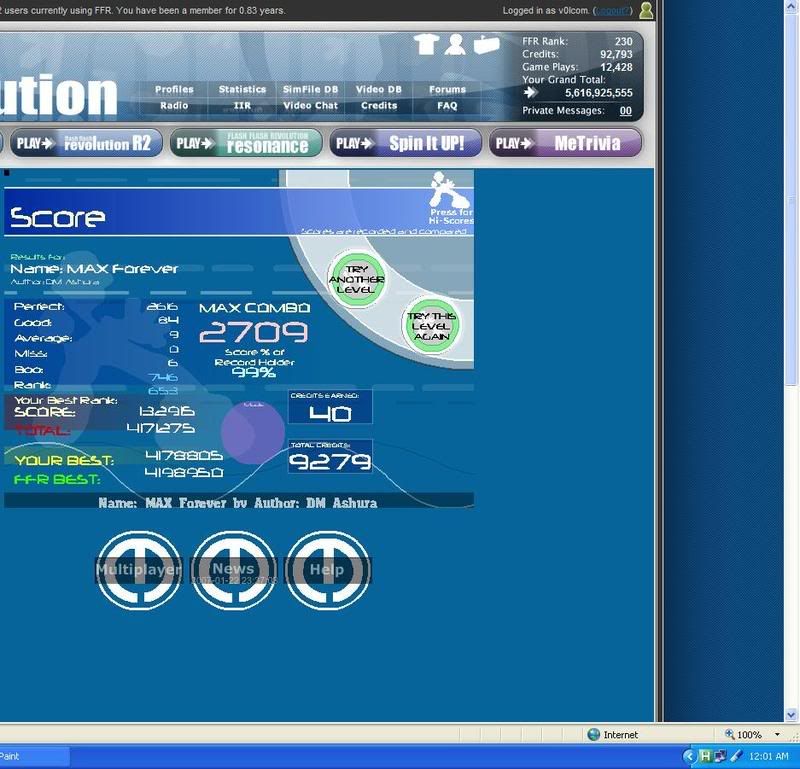Image resolution: width=800 pixels, height=769 pixels.
Task: Click the MAX COMBO value 2709
Action: (254, 332)
